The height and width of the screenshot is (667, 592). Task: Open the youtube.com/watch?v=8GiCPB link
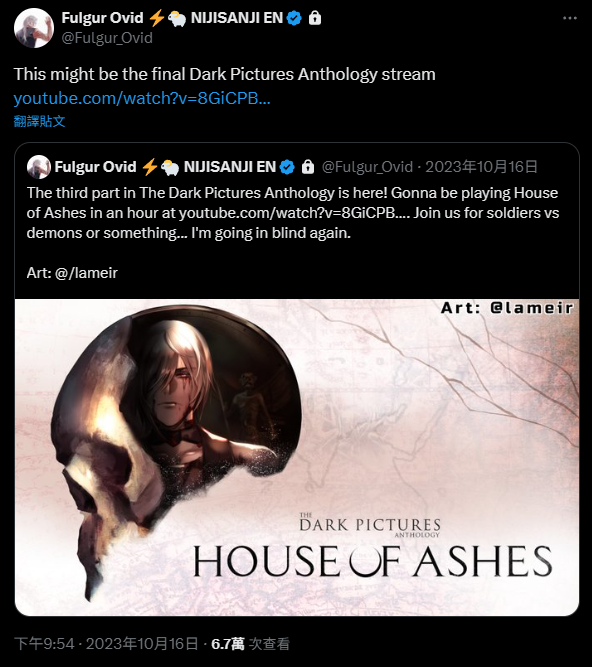[142, 98]
